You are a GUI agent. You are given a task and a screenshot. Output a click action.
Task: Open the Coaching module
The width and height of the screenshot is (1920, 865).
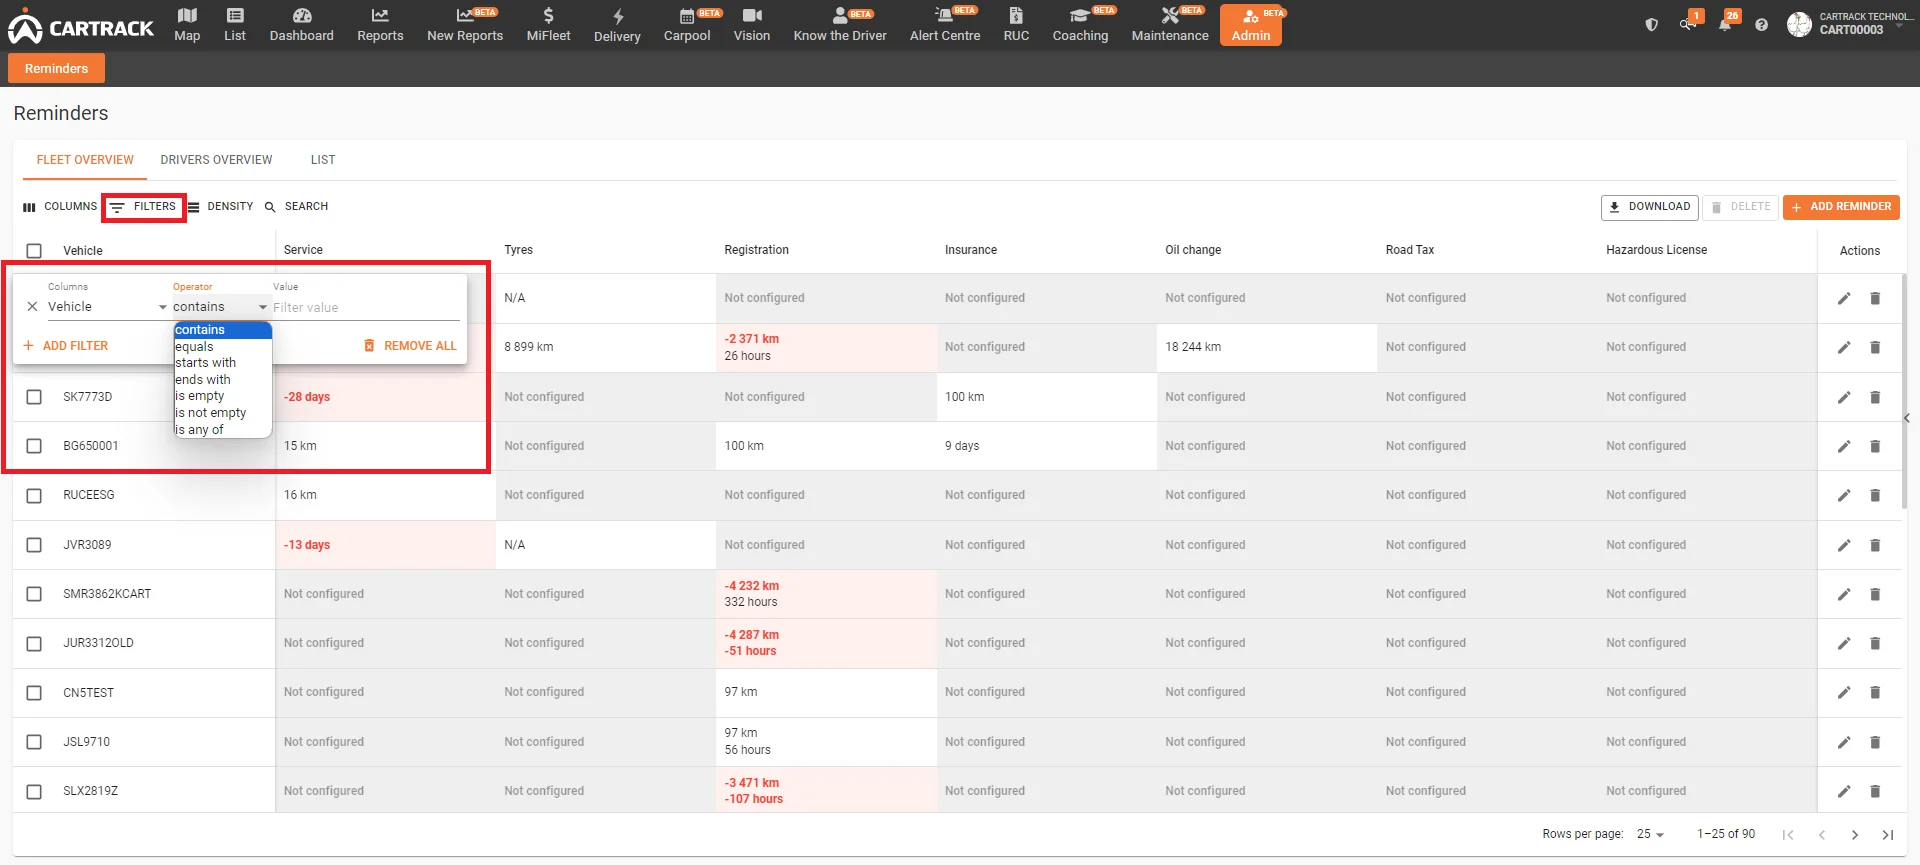(1080, 25)
